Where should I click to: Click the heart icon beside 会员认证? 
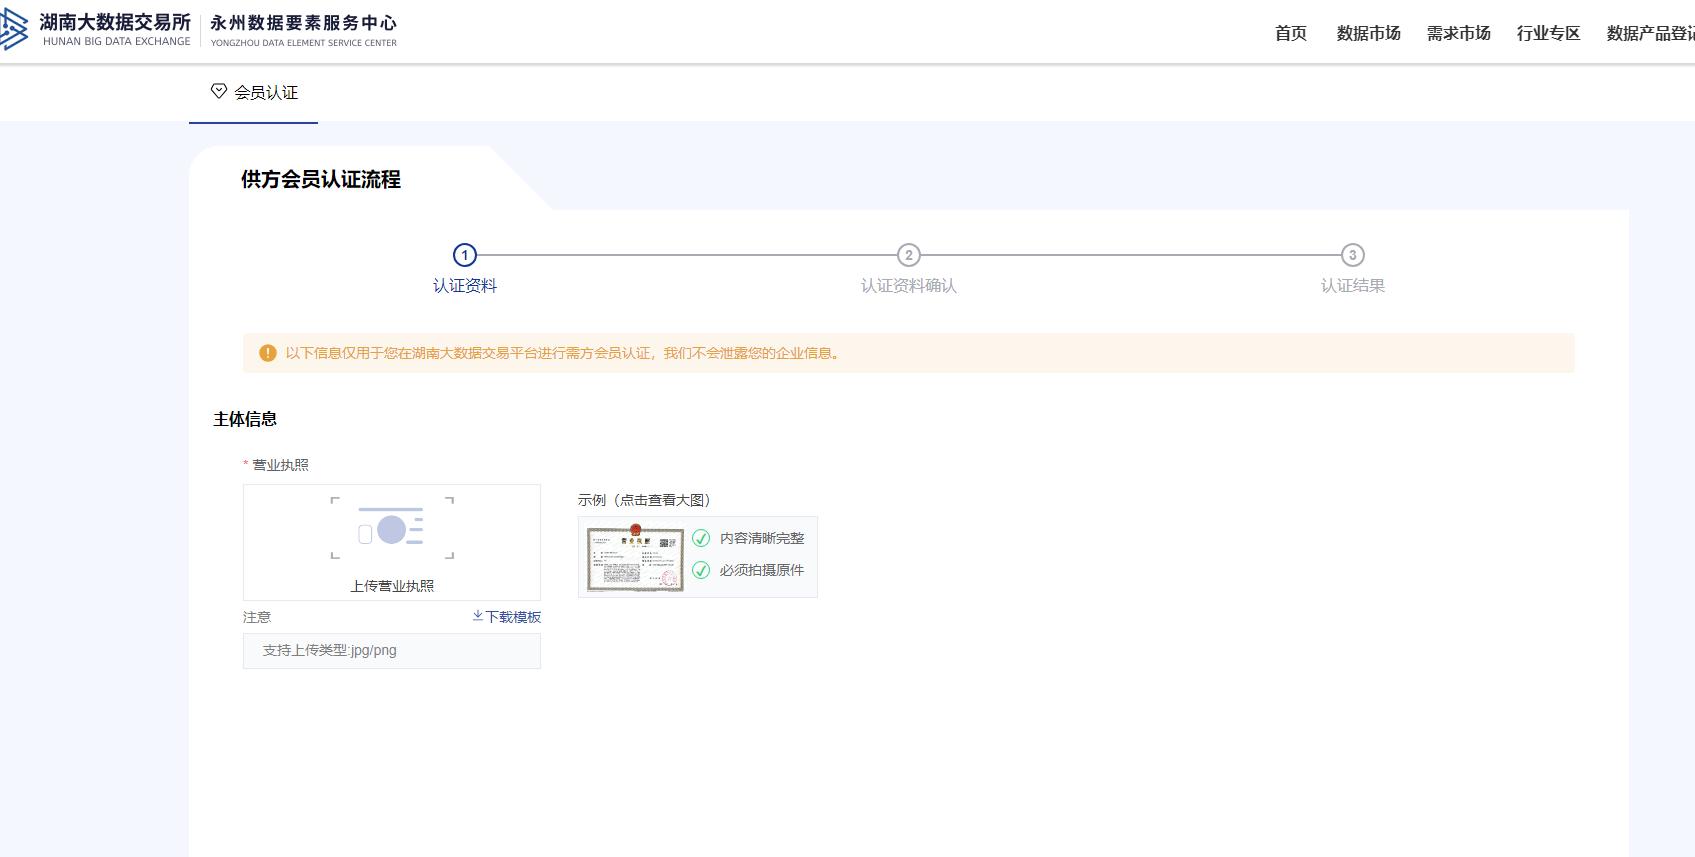click(218, 91)
